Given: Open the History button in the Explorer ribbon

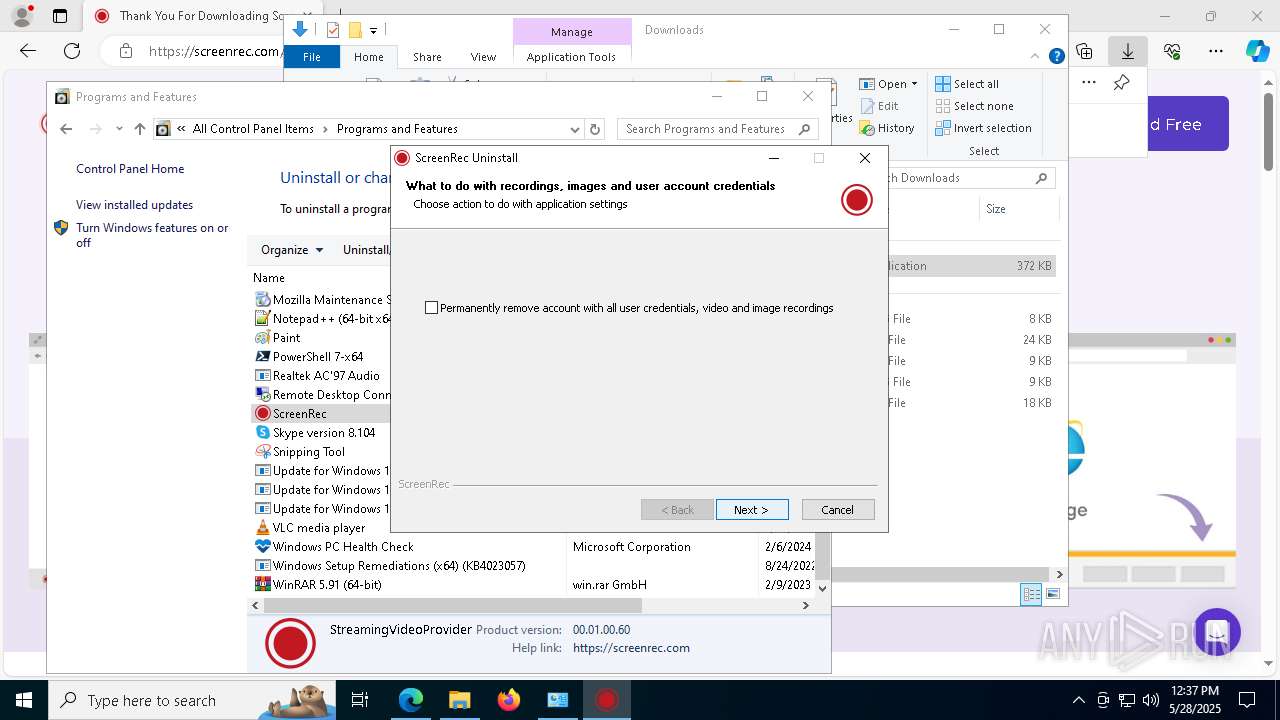Looking at the screenshot, I should click(x=887, y=128).
